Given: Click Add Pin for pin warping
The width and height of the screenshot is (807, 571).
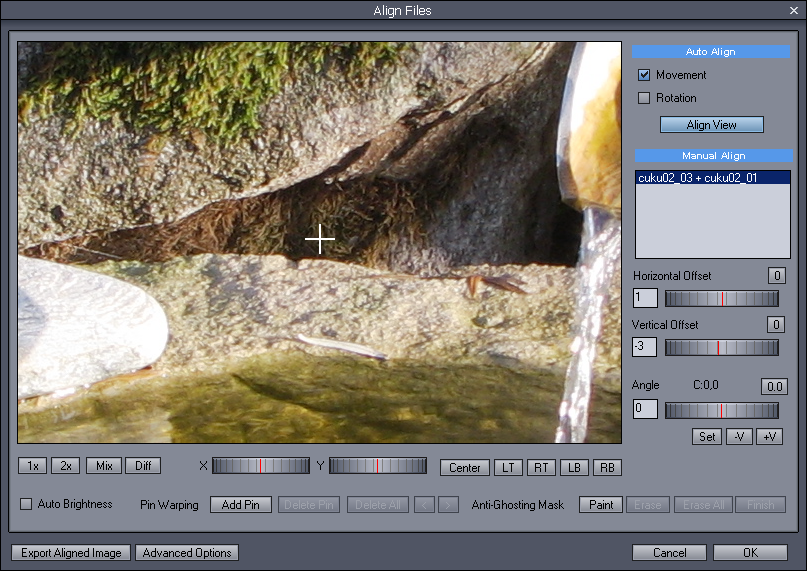Looking at the screenshot, I should tap(240, 505).
